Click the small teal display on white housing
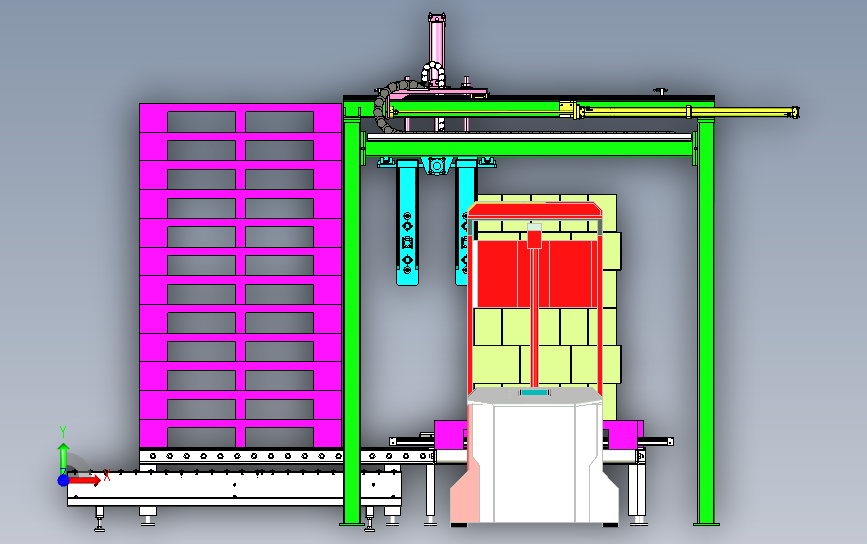 point(535,393)
